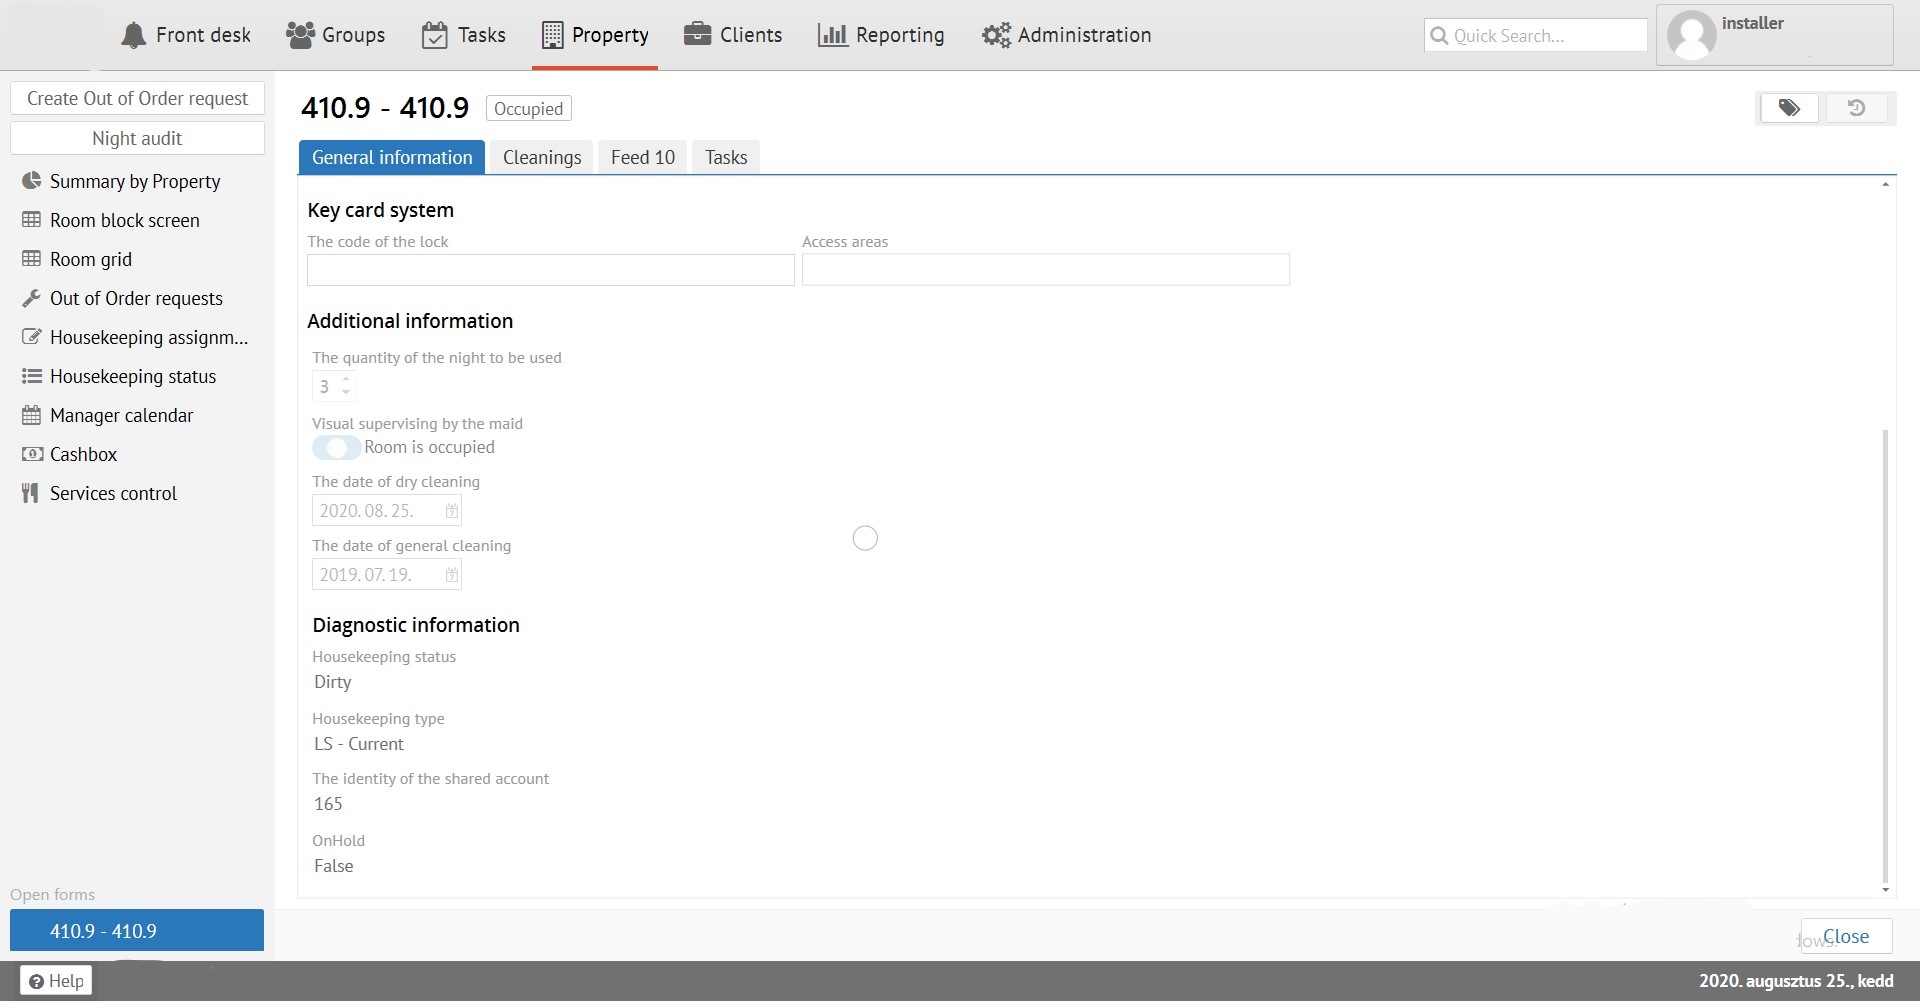Click the tags icon button
Screen dimensions: 1920x1001
click(1789, 108)
